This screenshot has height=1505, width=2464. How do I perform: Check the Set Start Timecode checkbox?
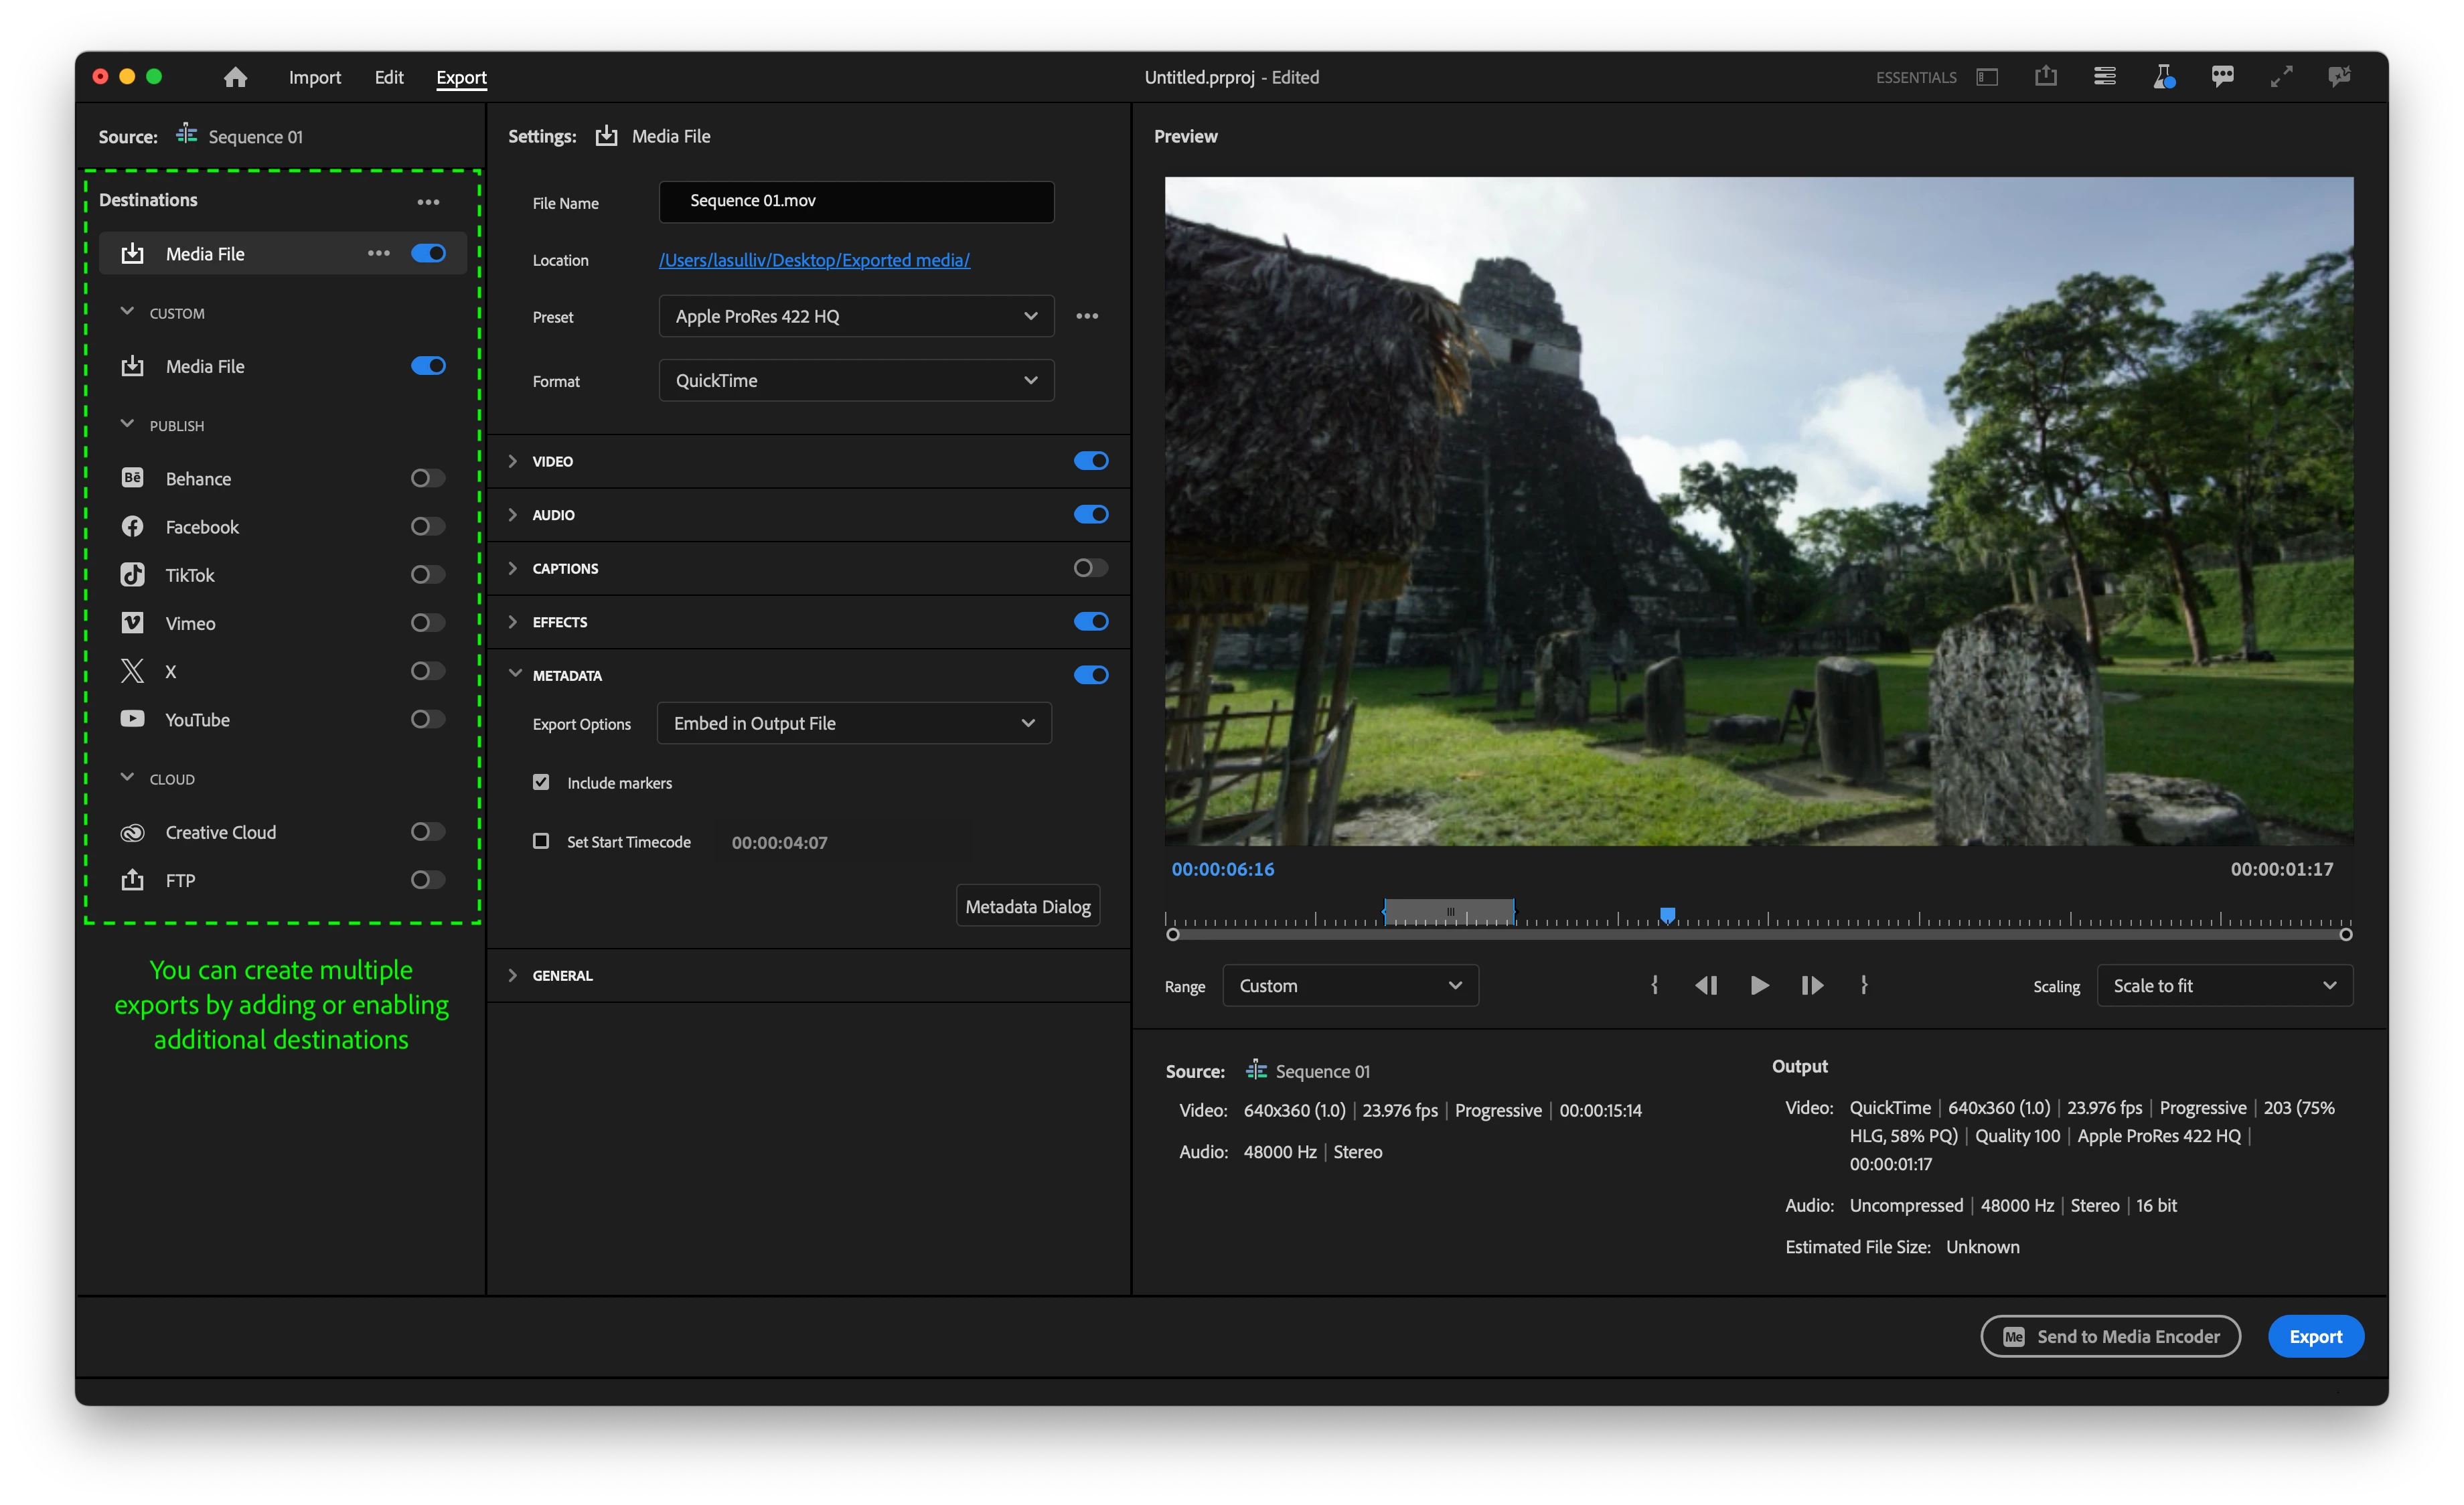(541, 841)
